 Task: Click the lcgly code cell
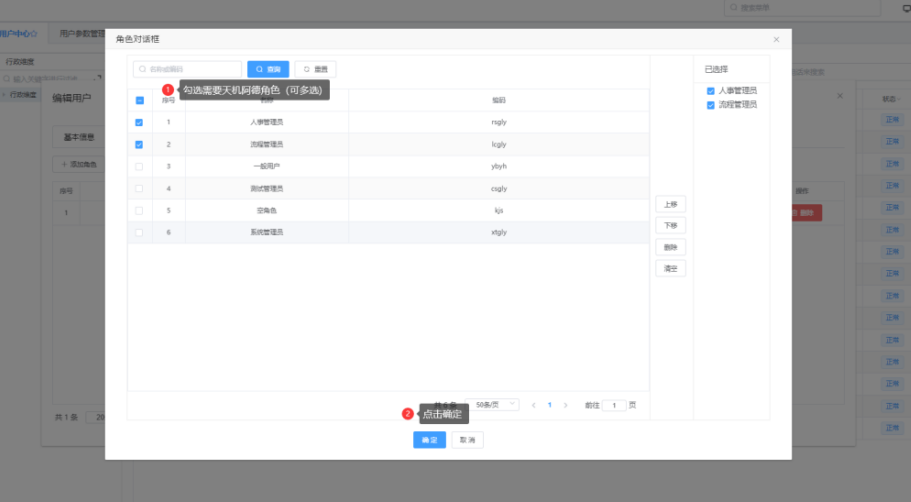[498, 144]
